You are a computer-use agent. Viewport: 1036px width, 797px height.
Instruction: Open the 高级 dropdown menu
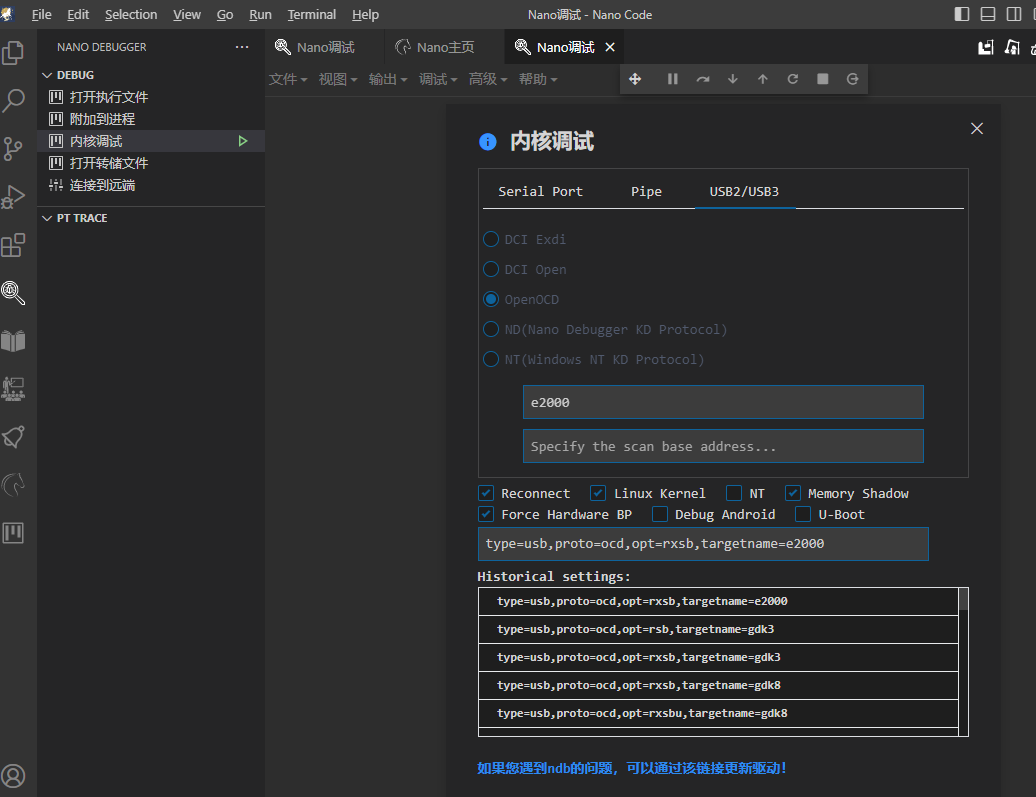pos(488,79)
